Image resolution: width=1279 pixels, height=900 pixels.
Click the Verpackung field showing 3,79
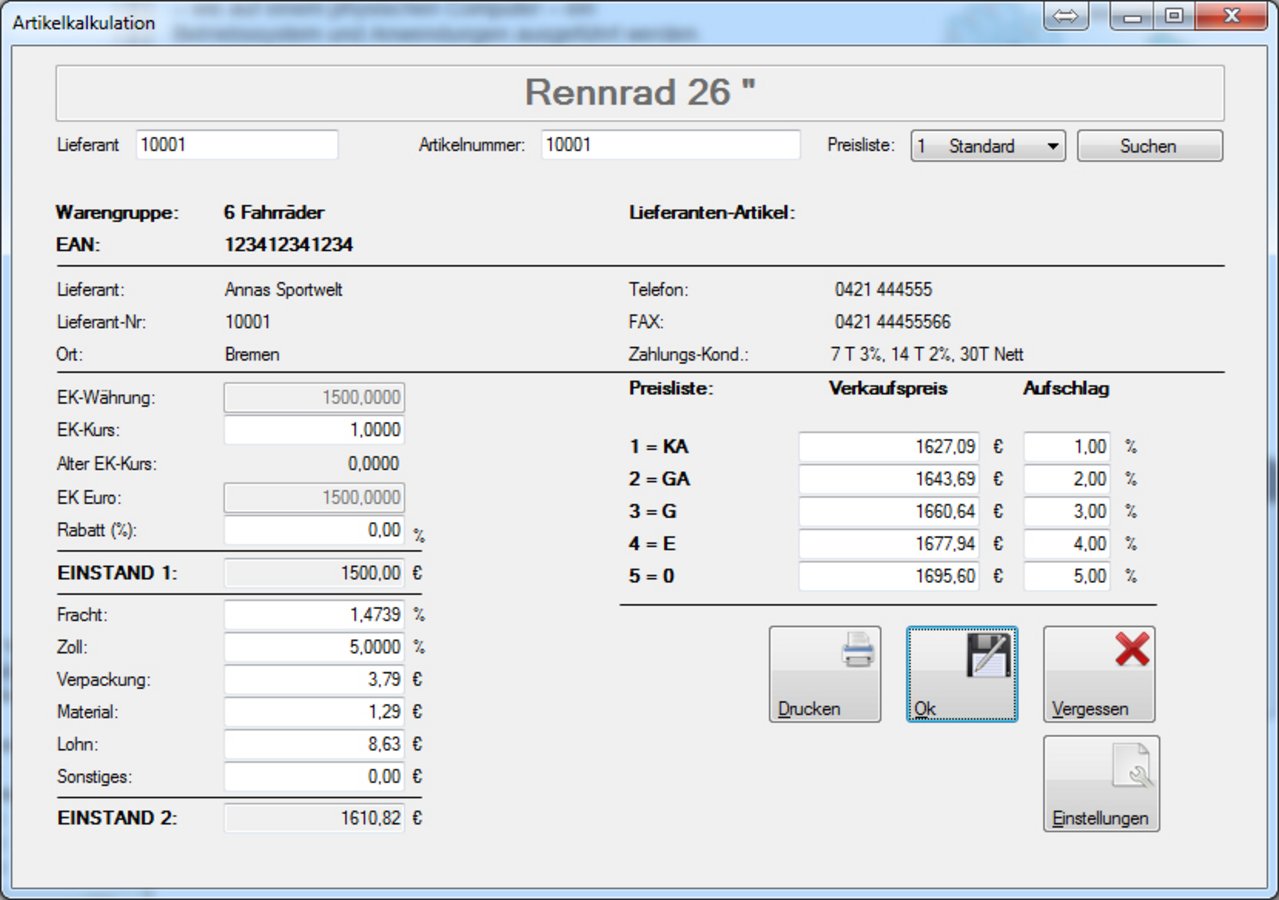tap(314, 680)
